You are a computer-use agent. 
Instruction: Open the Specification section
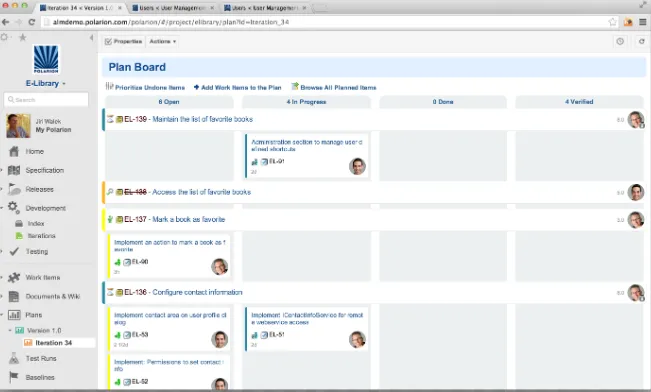[44, 170]
